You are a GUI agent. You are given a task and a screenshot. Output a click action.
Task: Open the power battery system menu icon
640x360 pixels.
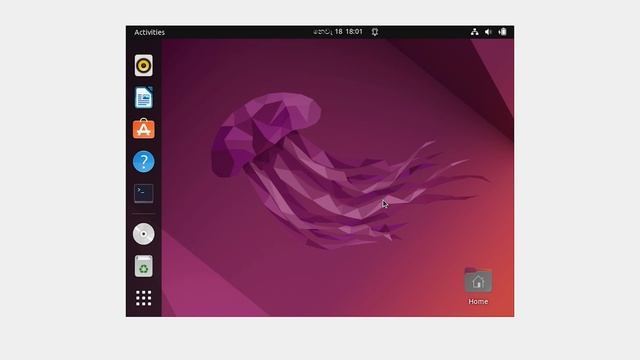(x=502, y=32)
